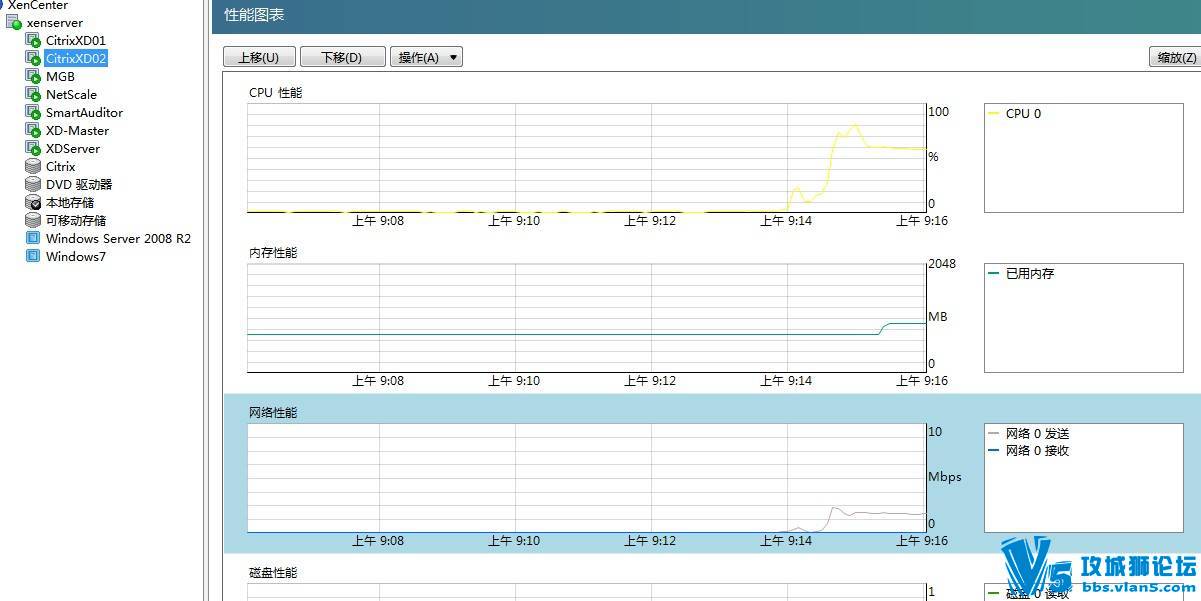Open the 缩放(Z) zoom dropdown
This screenshot has width=1201, height=601.
pos(1175,58)
